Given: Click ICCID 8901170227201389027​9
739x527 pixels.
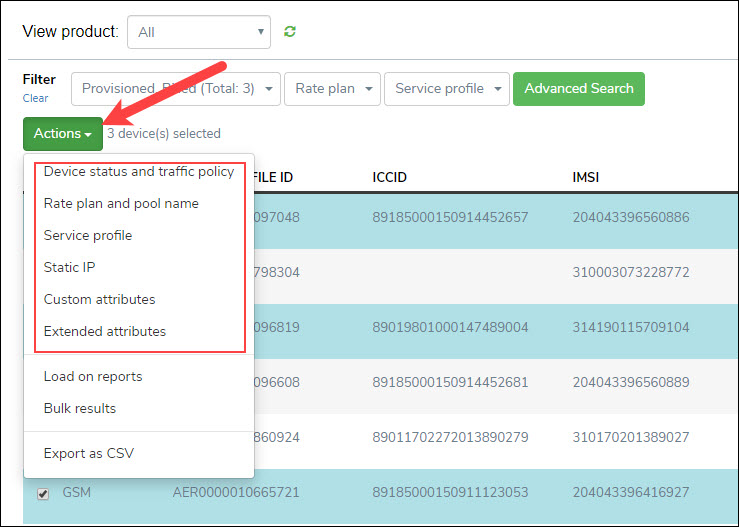Looking at the screenshot, I should (x=450, y=437).
